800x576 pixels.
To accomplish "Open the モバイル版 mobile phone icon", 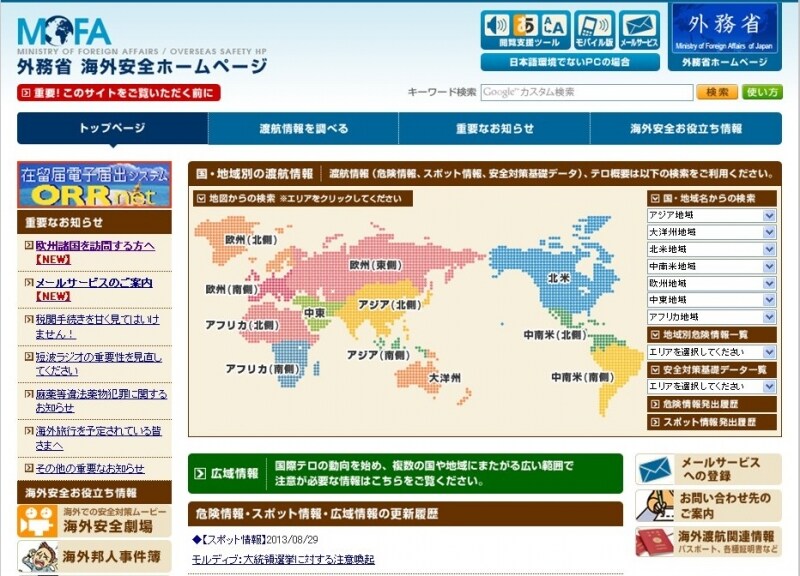I will [x=594, y=30].
